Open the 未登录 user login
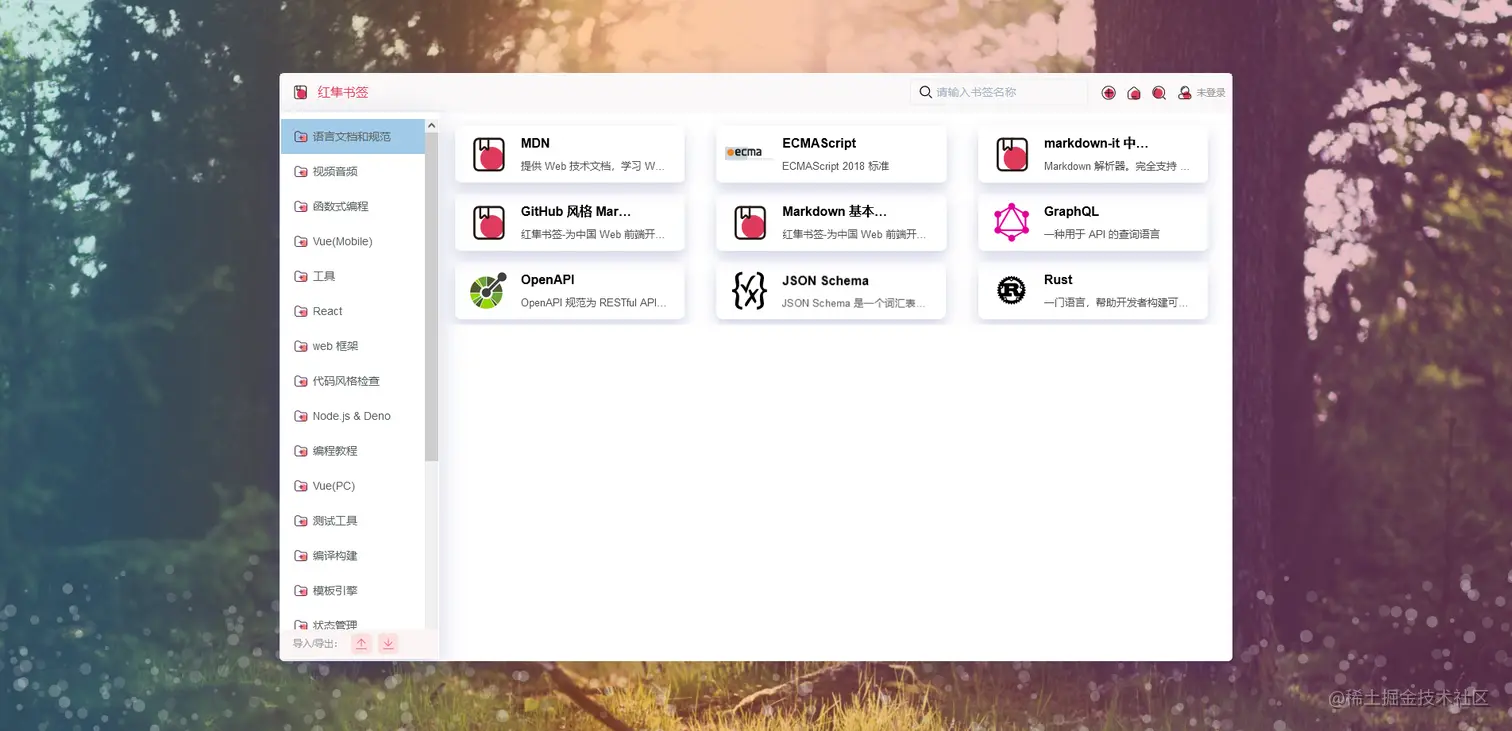This screenshot has height=731, width=1512. [x=1201, y=93]
